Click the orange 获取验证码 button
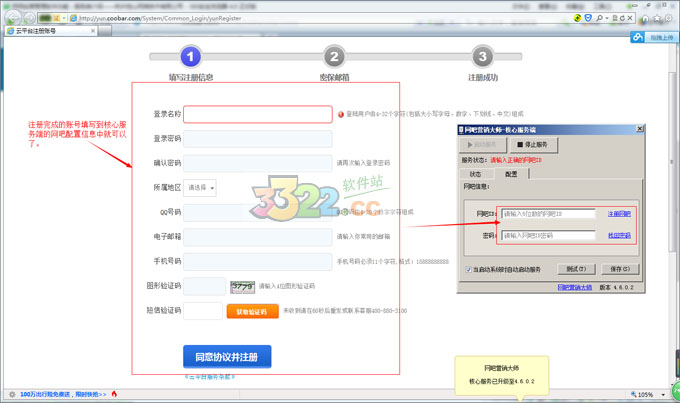680x403 pixels. click(252, 311)
